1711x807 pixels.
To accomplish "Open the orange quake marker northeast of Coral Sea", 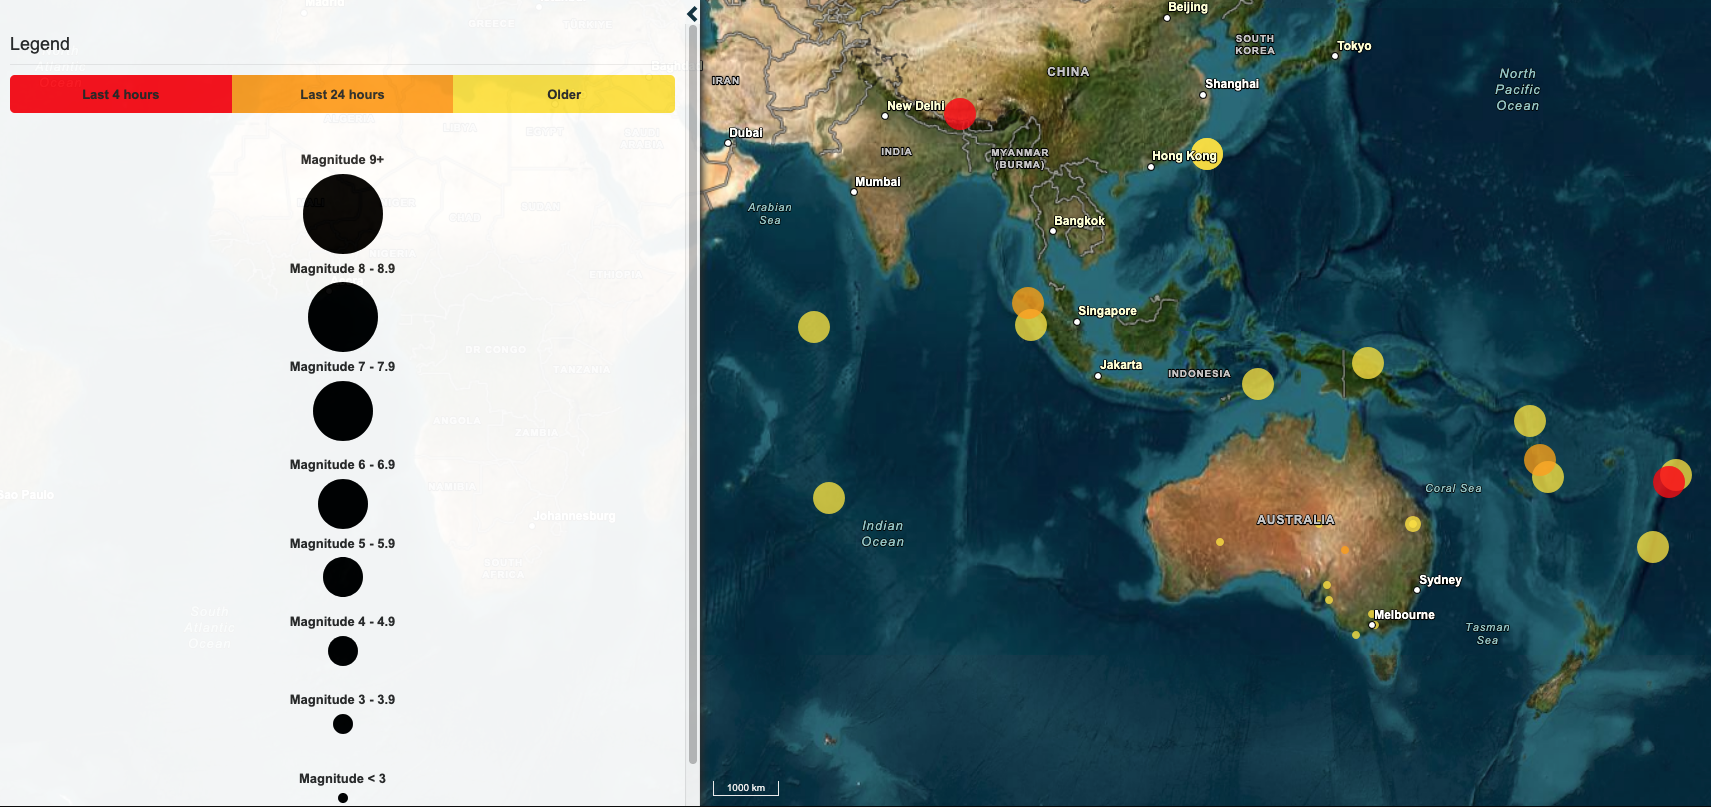I will pos(1539,458).
